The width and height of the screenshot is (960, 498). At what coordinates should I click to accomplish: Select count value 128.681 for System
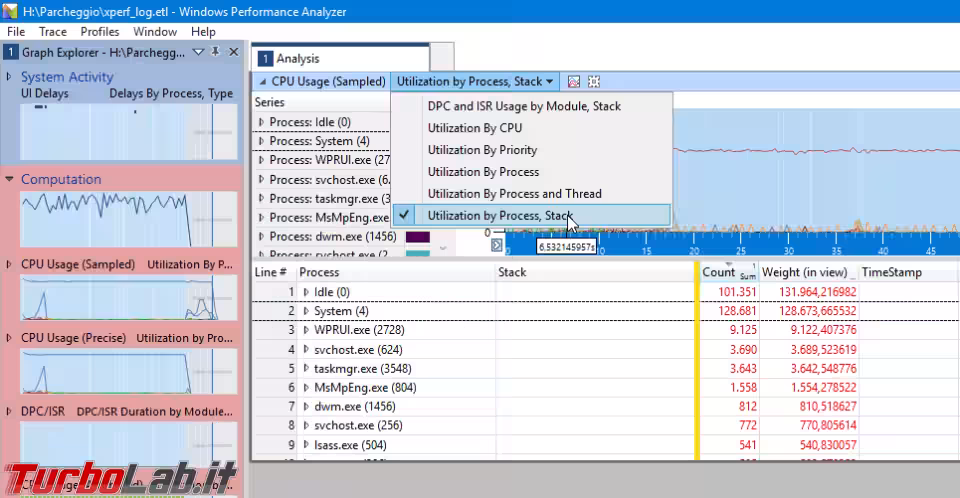[x=737, y=311]
